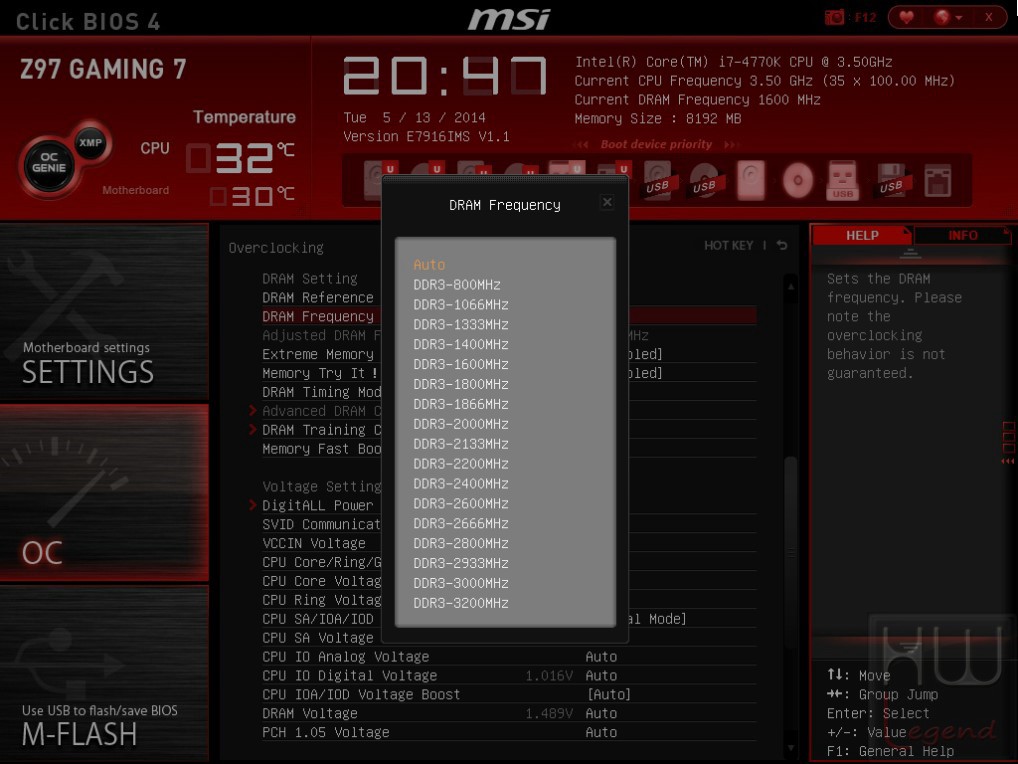Select DDR3-2600MHz frequency

(460, 504)
